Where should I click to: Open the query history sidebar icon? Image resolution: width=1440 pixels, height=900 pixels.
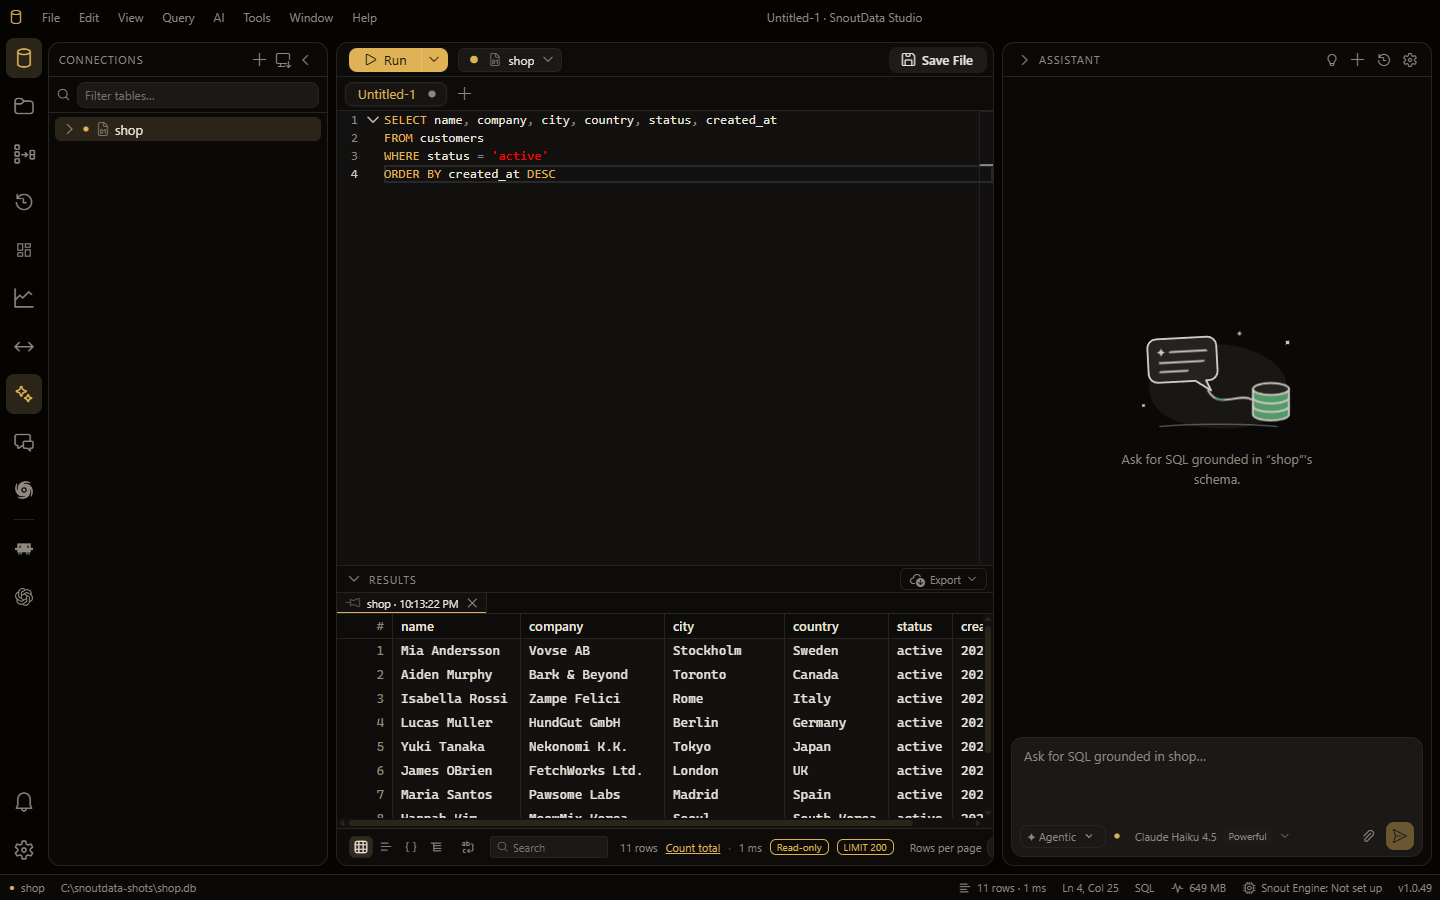click(x=24, y=202)
